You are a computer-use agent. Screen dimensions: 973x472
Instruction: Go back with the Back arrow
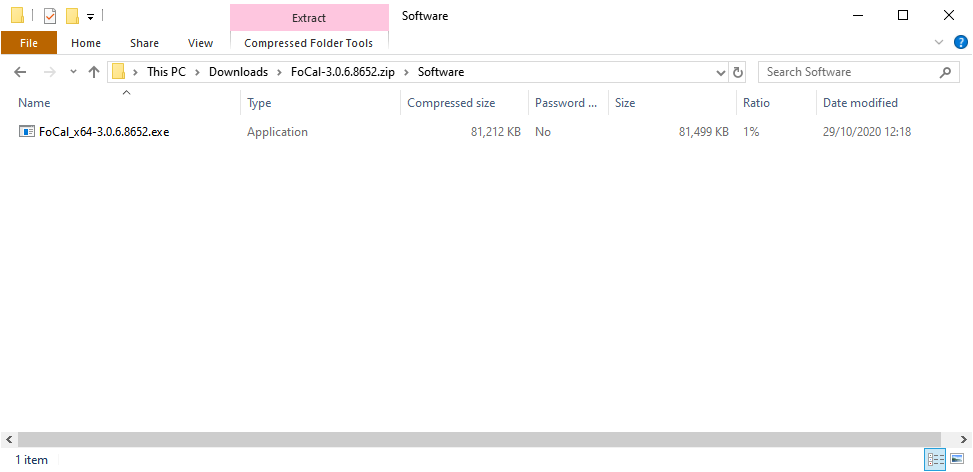pos(20,72)
